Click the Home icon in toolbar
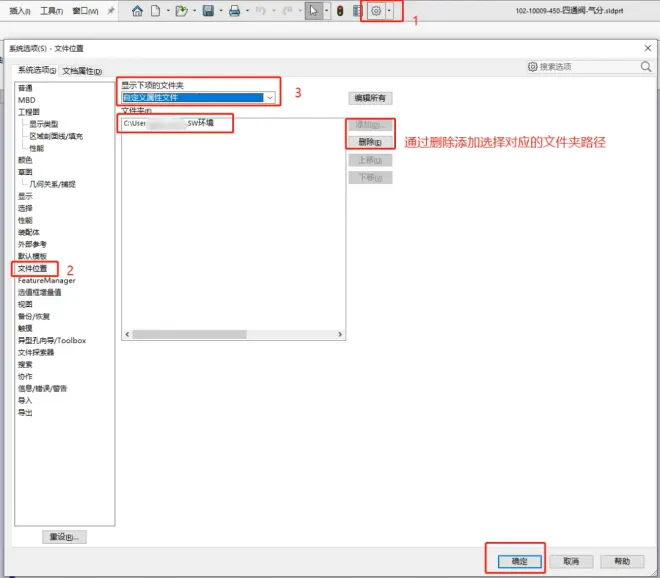The height and width of the screenshot is (578, 660). 138,11
